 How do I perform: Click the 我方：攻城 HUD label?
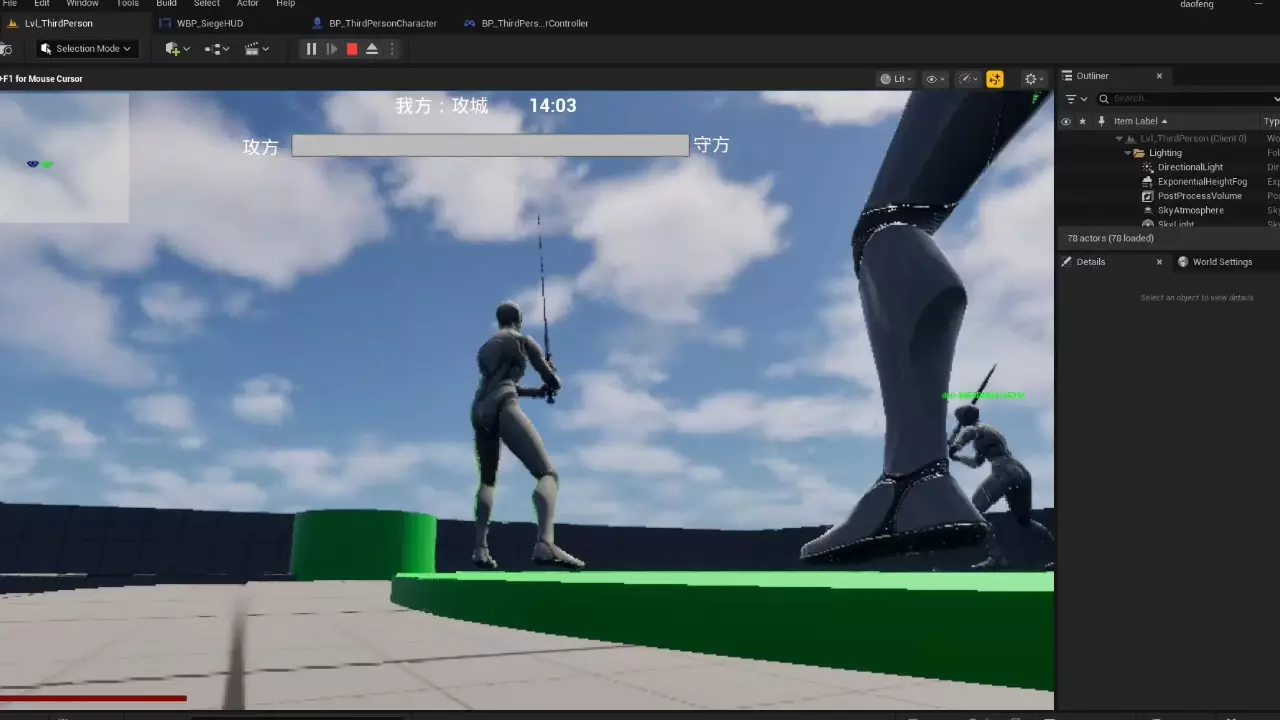pos(442,105)
